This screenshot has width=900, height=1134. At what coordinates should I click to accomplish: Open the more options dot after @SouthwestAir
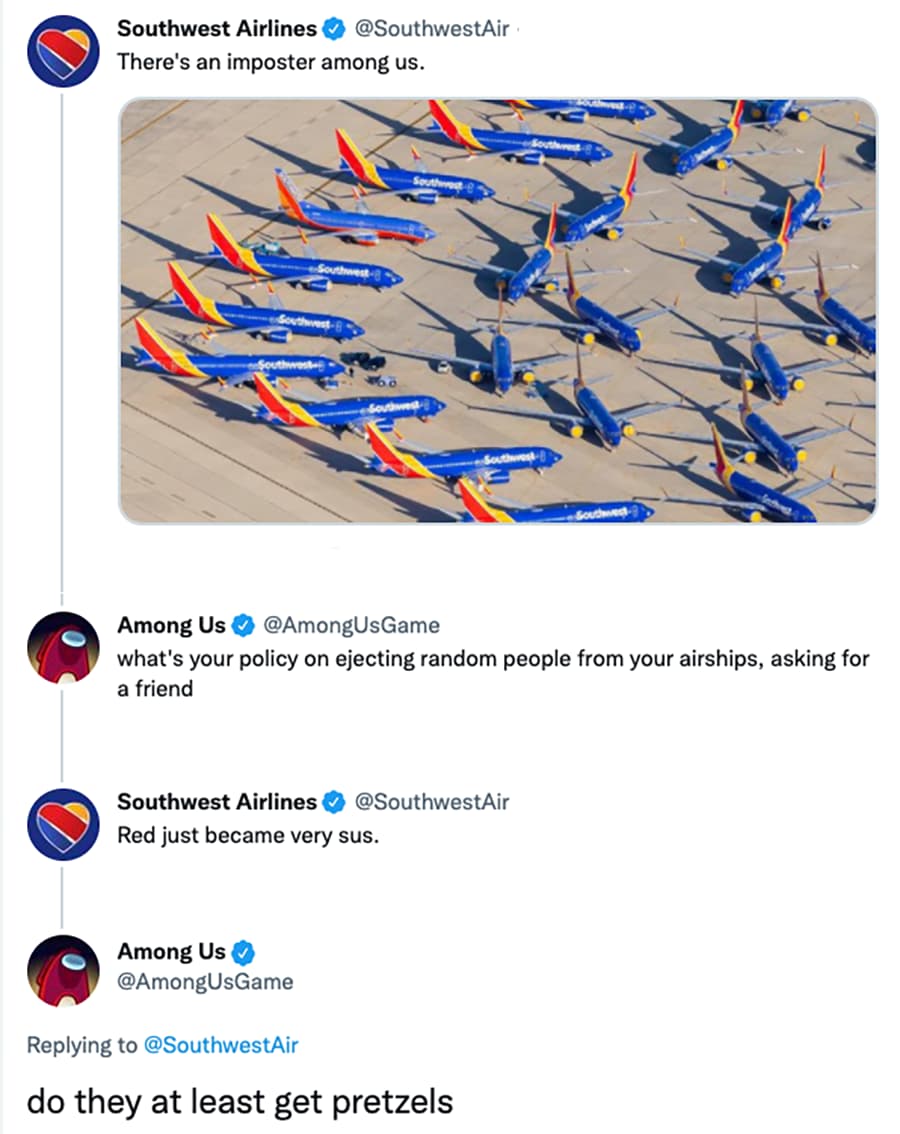click(x=517, y=29)
